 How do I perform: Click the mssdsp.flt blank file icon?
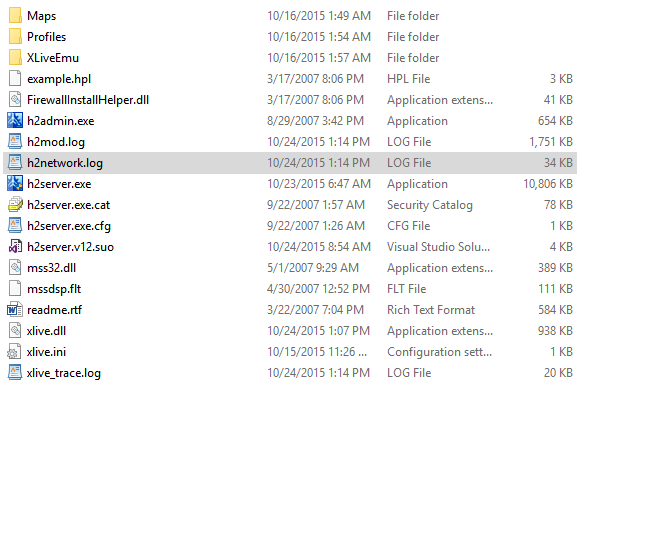click(x=15, y=289)
